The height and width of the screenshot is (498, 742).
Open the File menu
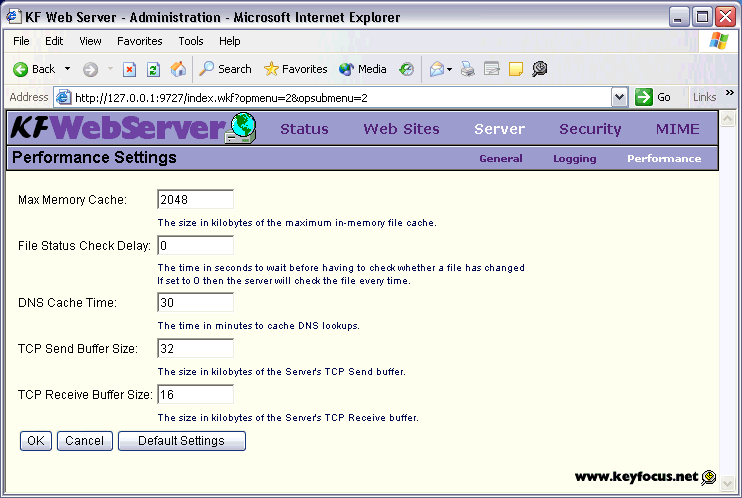coord(21,41)
